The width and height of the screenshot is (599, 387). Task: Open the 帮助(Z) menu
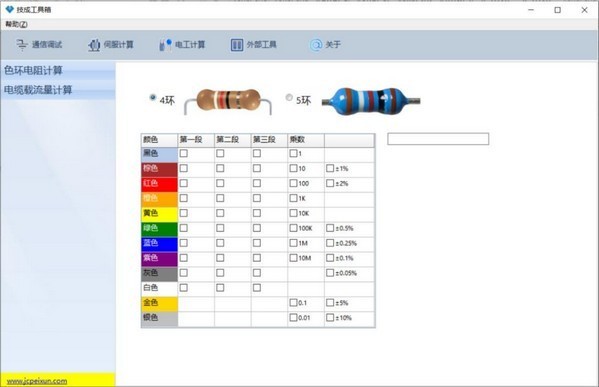point(16,24)
